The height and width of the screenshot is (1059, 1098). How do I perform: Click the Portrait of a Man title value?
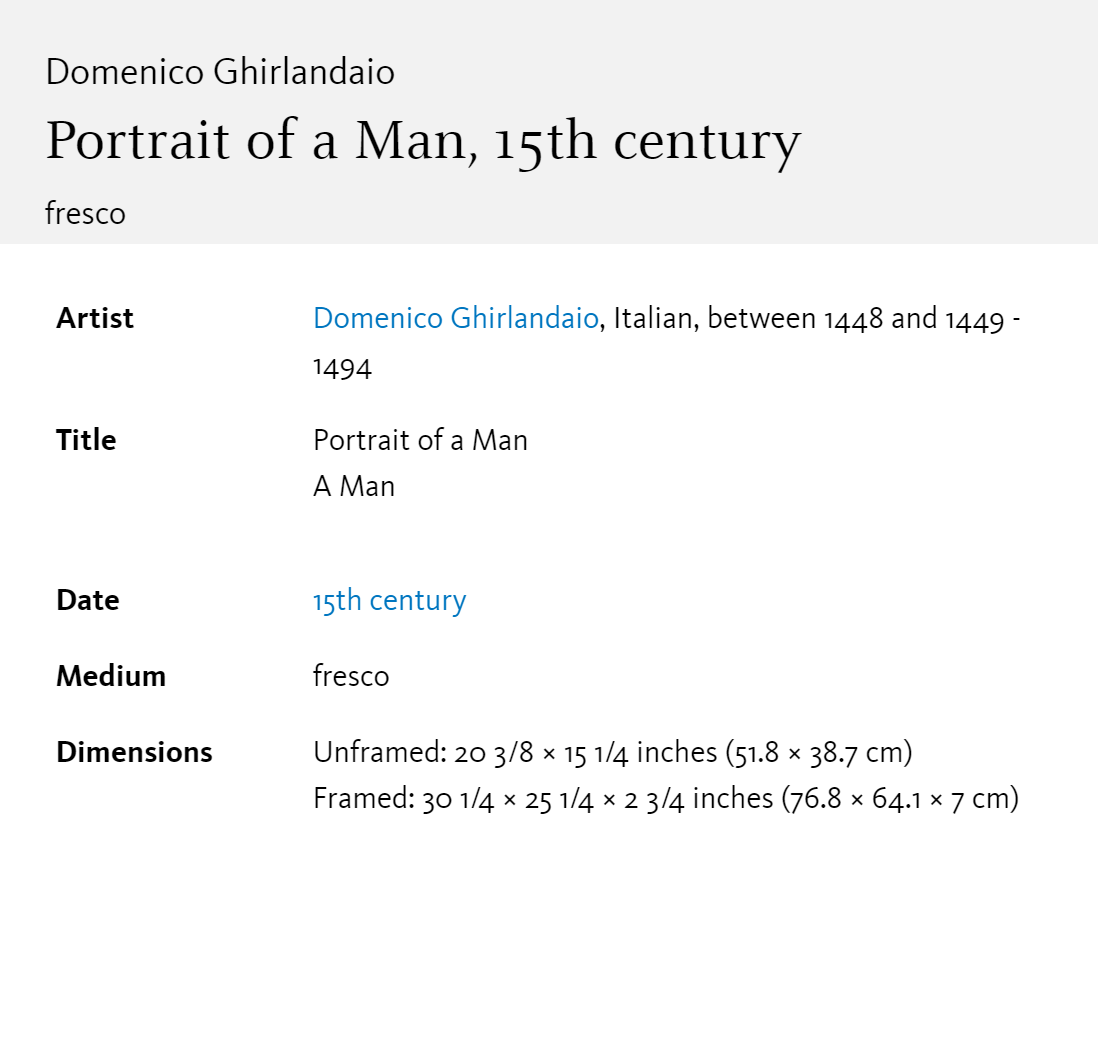tap(420, 441)
